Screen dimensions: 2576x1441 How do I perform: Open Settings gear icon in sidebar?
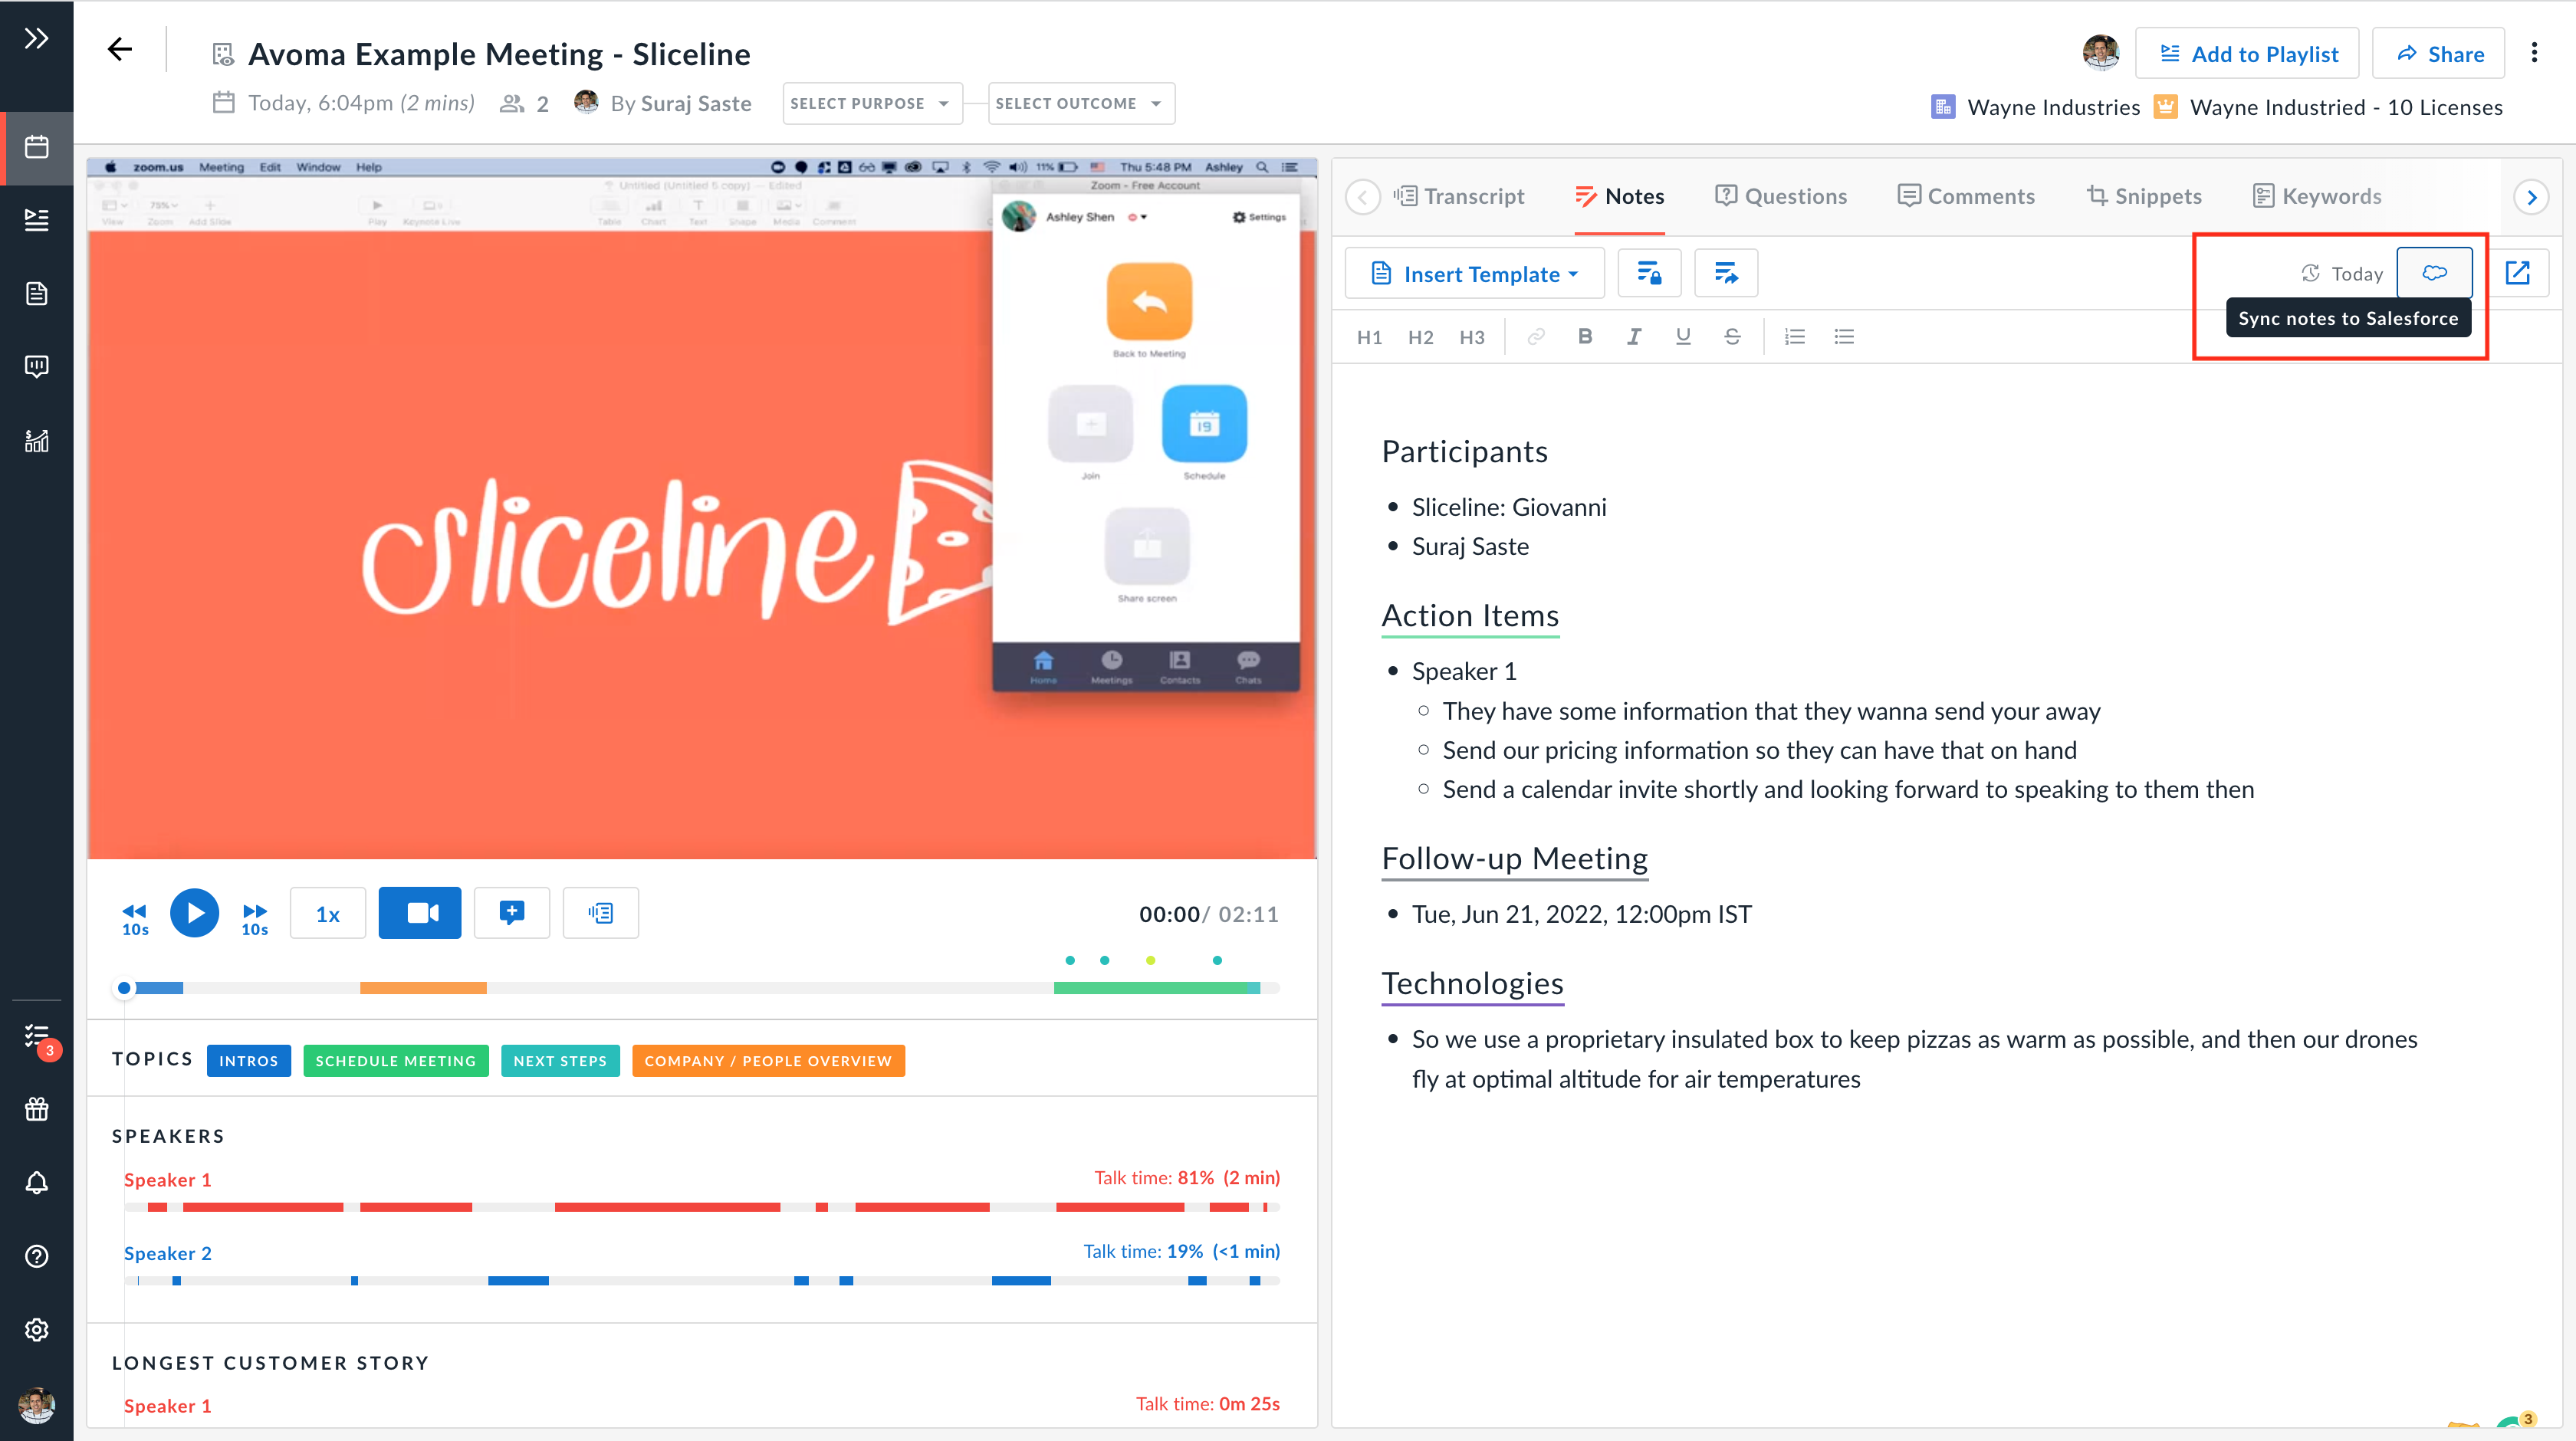[37, 1330]
